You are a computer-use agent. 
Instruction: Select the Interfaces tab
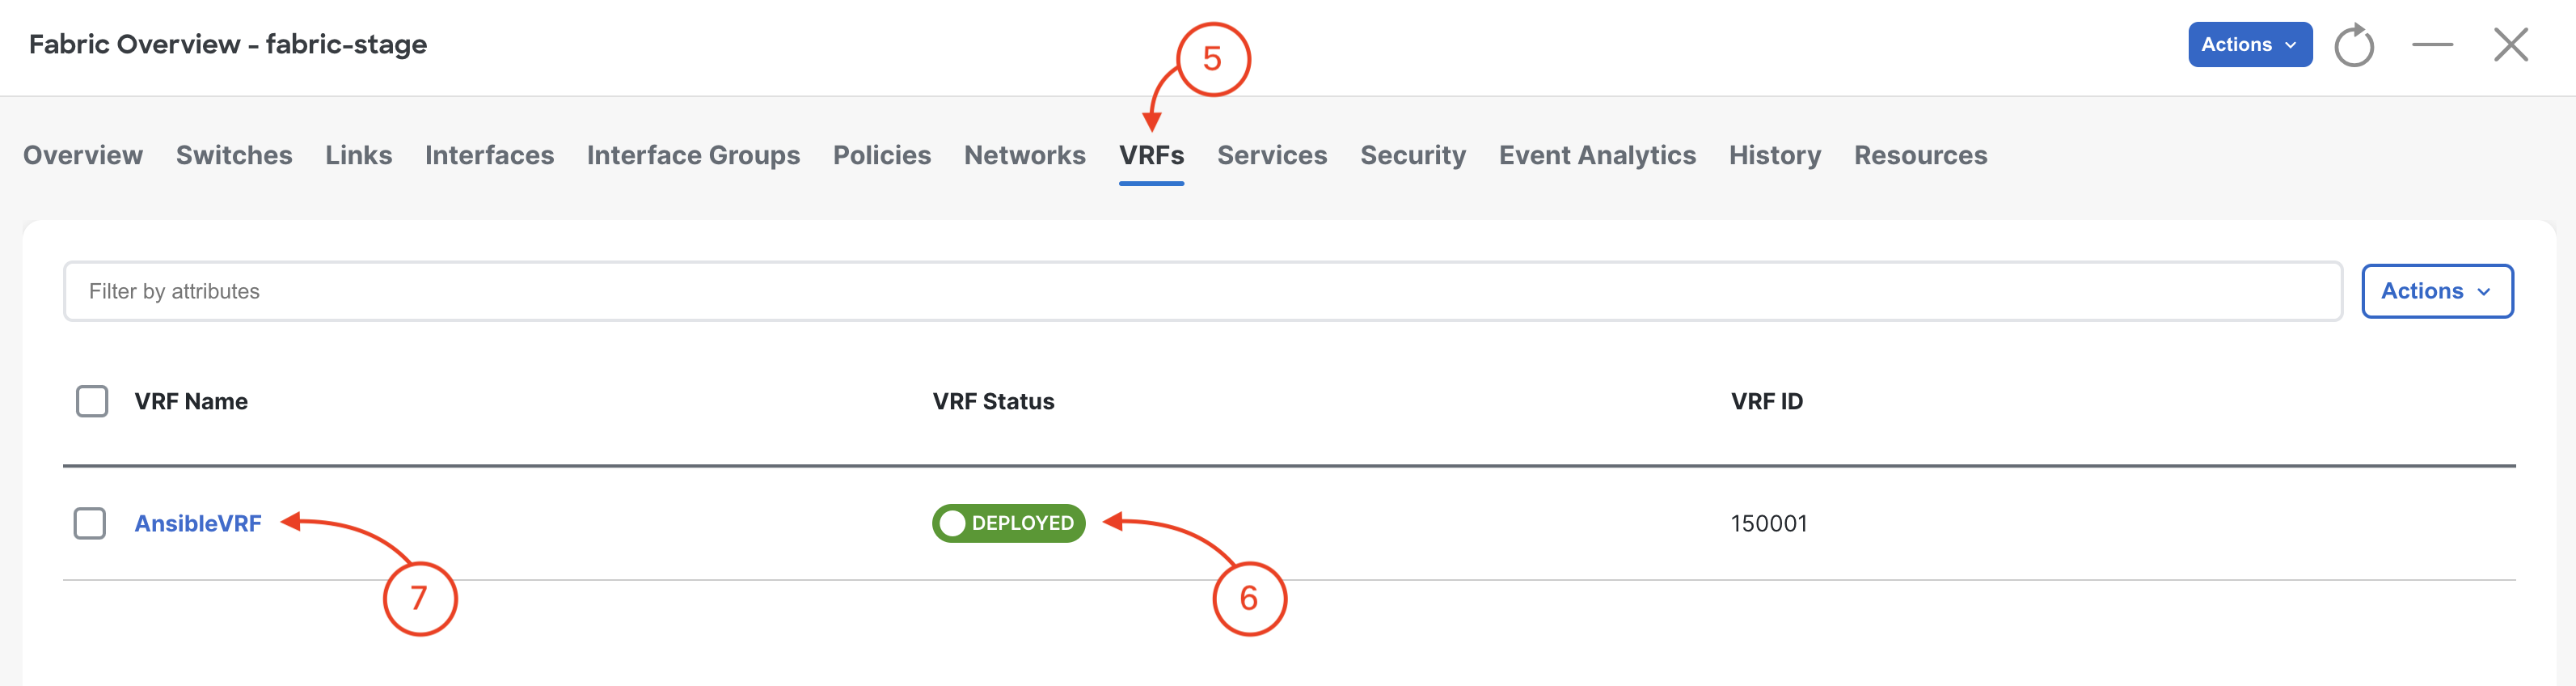(x=489, y=155)
